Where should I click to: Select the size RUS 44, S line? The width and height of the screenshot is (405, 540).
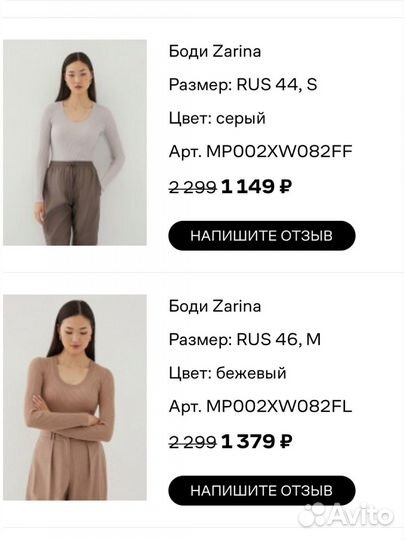[243, 85]
